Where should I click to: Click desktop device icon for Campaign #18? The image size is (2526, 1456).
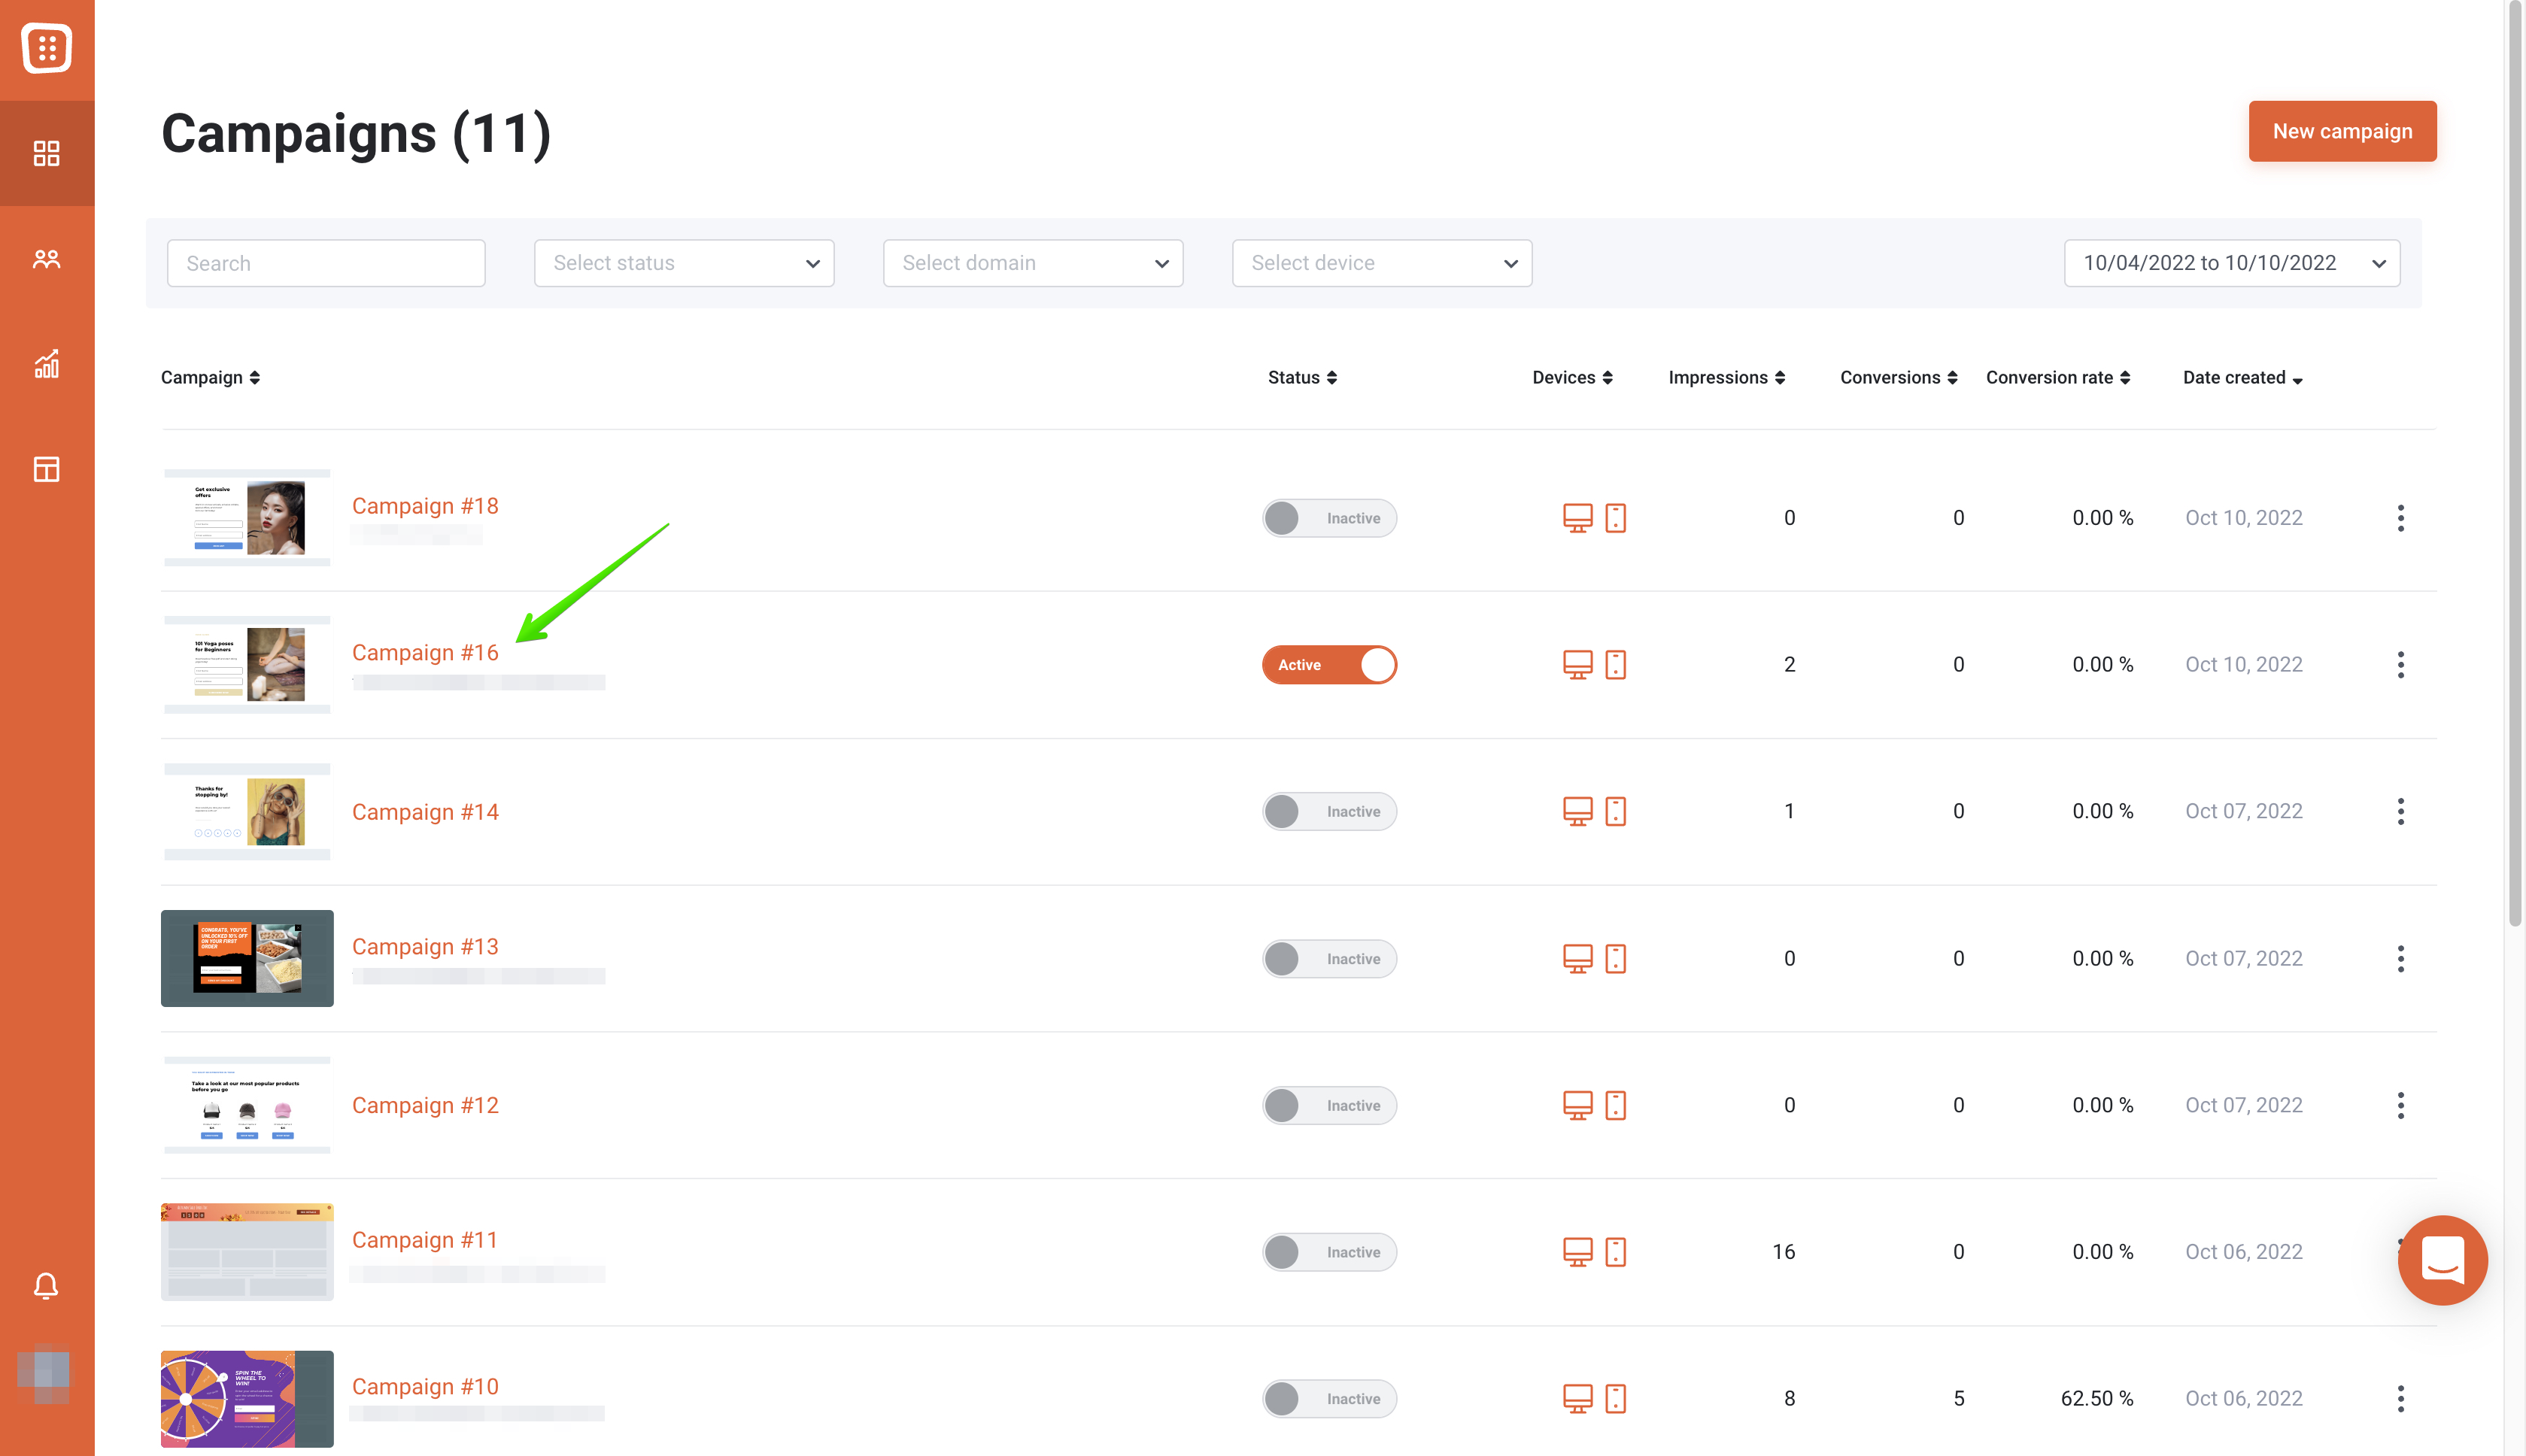1577,518
